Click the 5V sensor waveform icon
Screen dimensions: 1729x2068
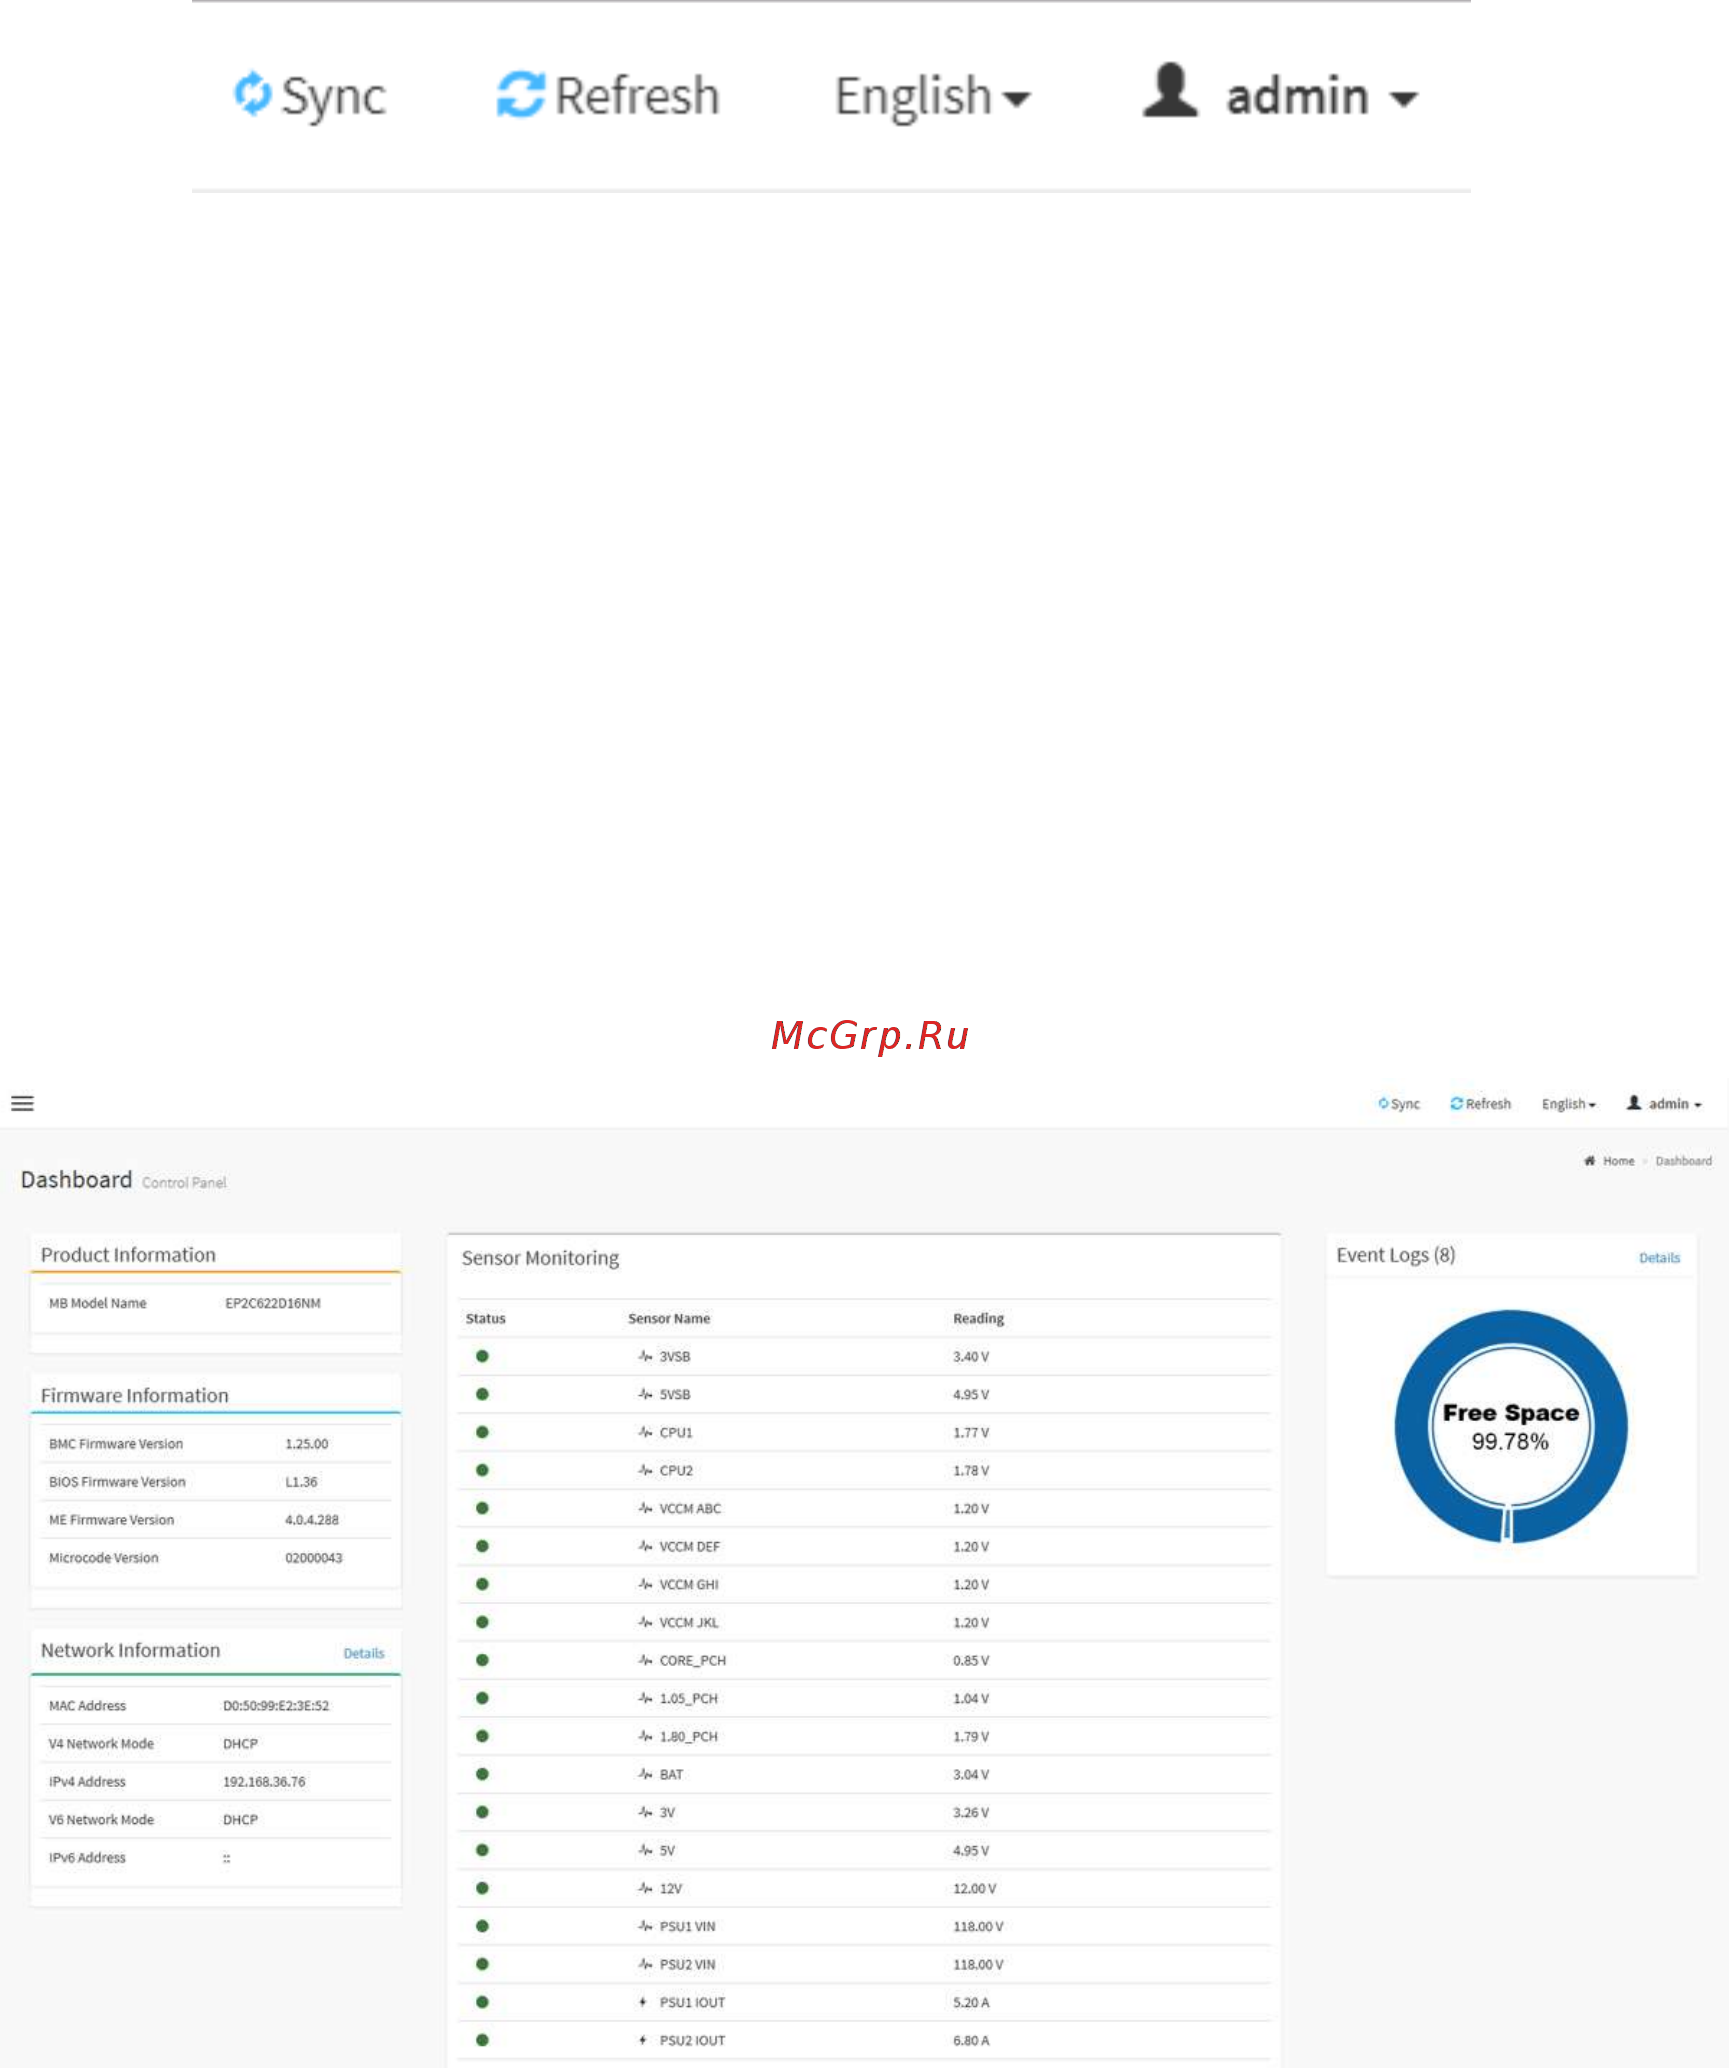[646, 1850]
